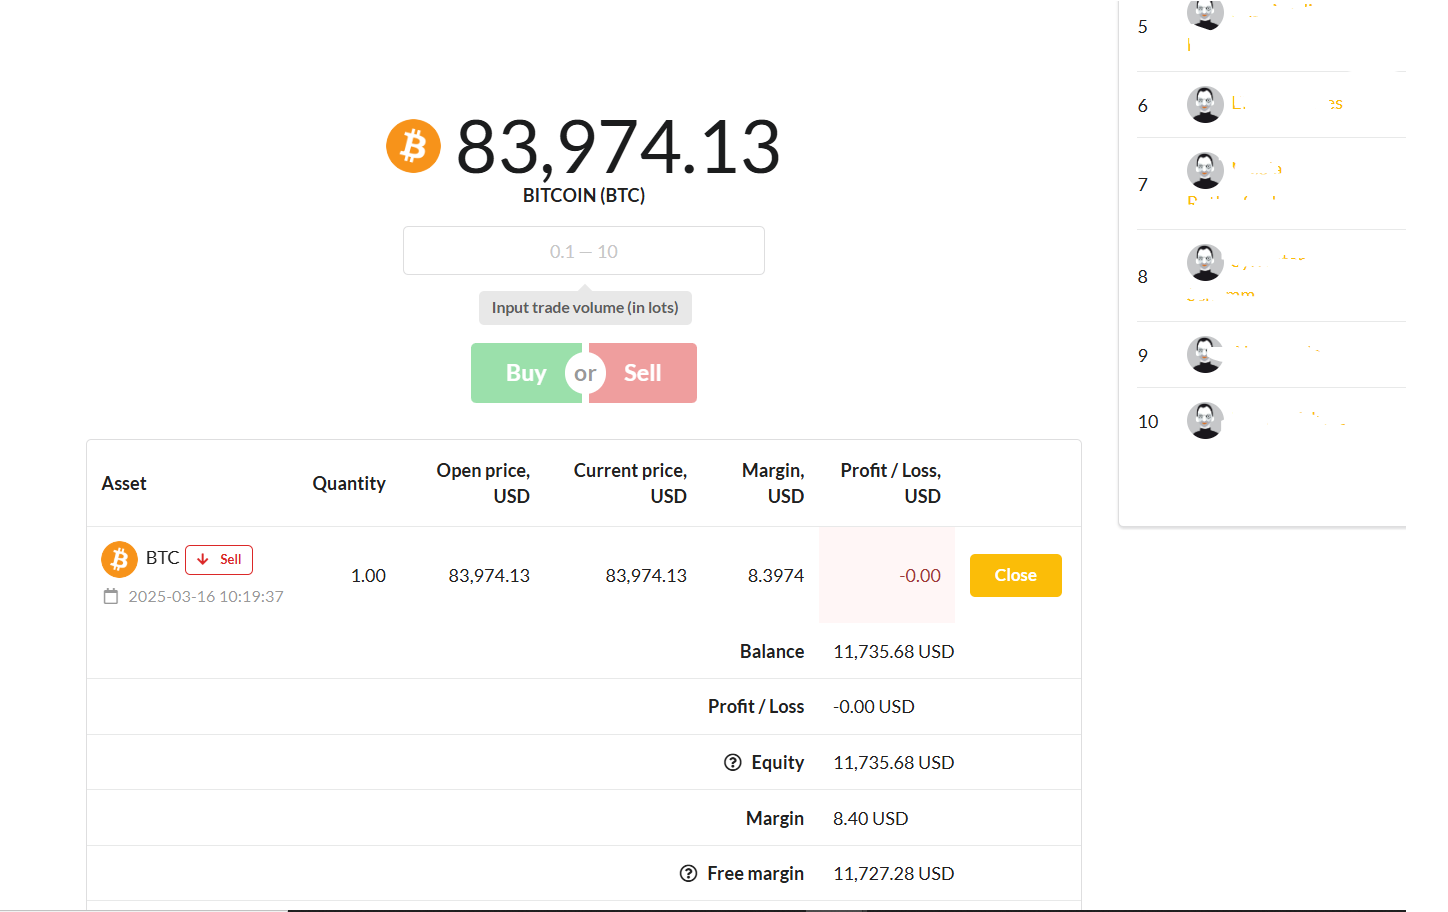Open the Free margin help question-mark icon
The image size is (1448, 912).
(688, 873)
